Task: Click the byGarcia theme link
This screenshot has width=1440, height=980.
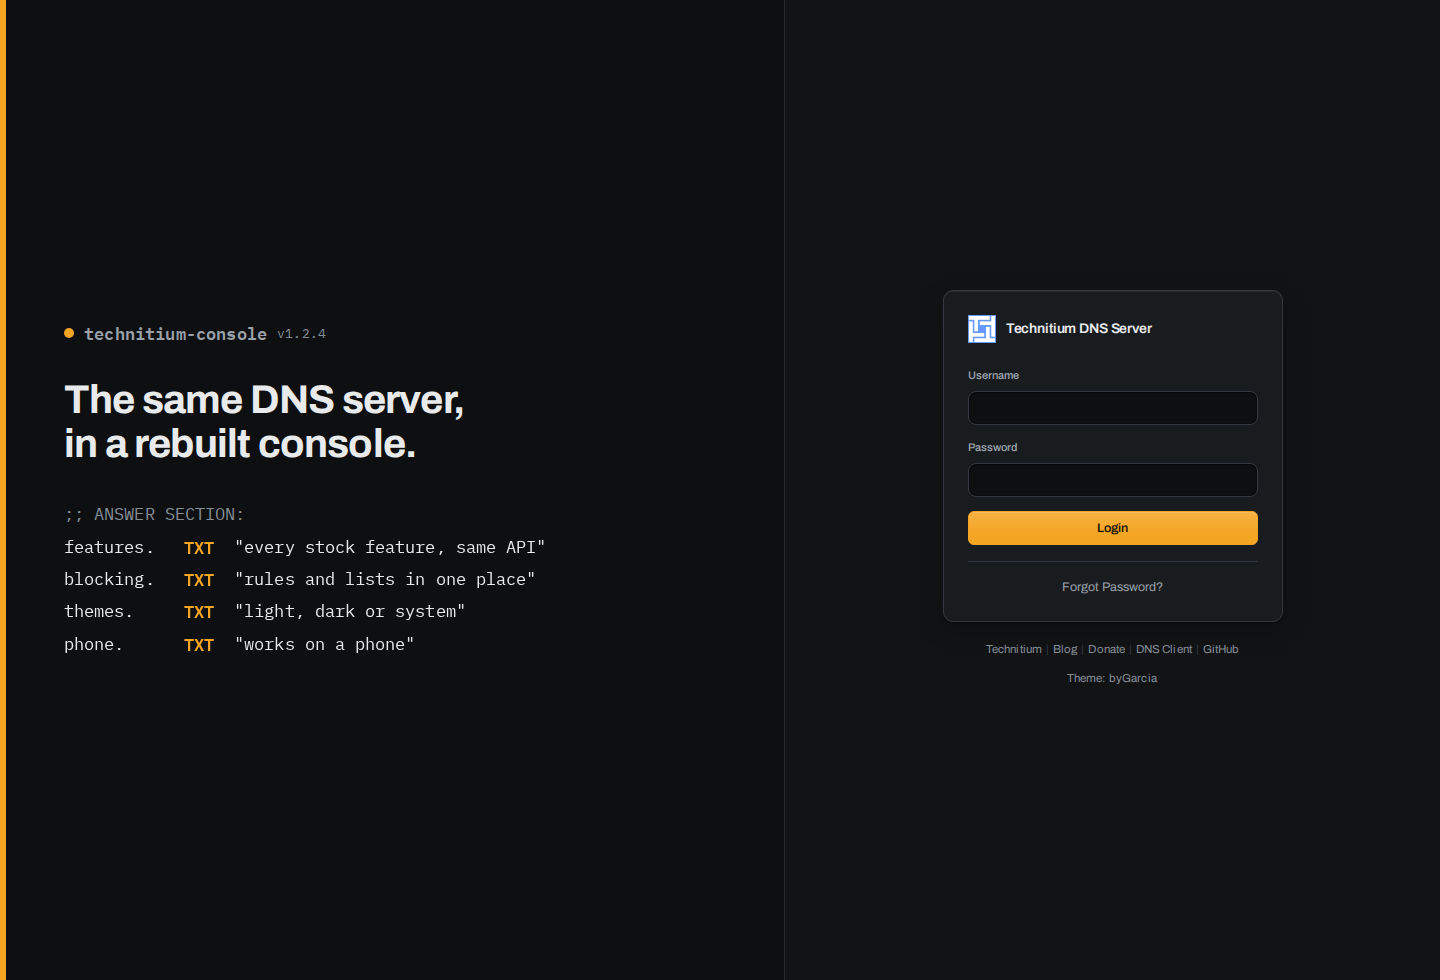Action: [x=1133, y=678]
